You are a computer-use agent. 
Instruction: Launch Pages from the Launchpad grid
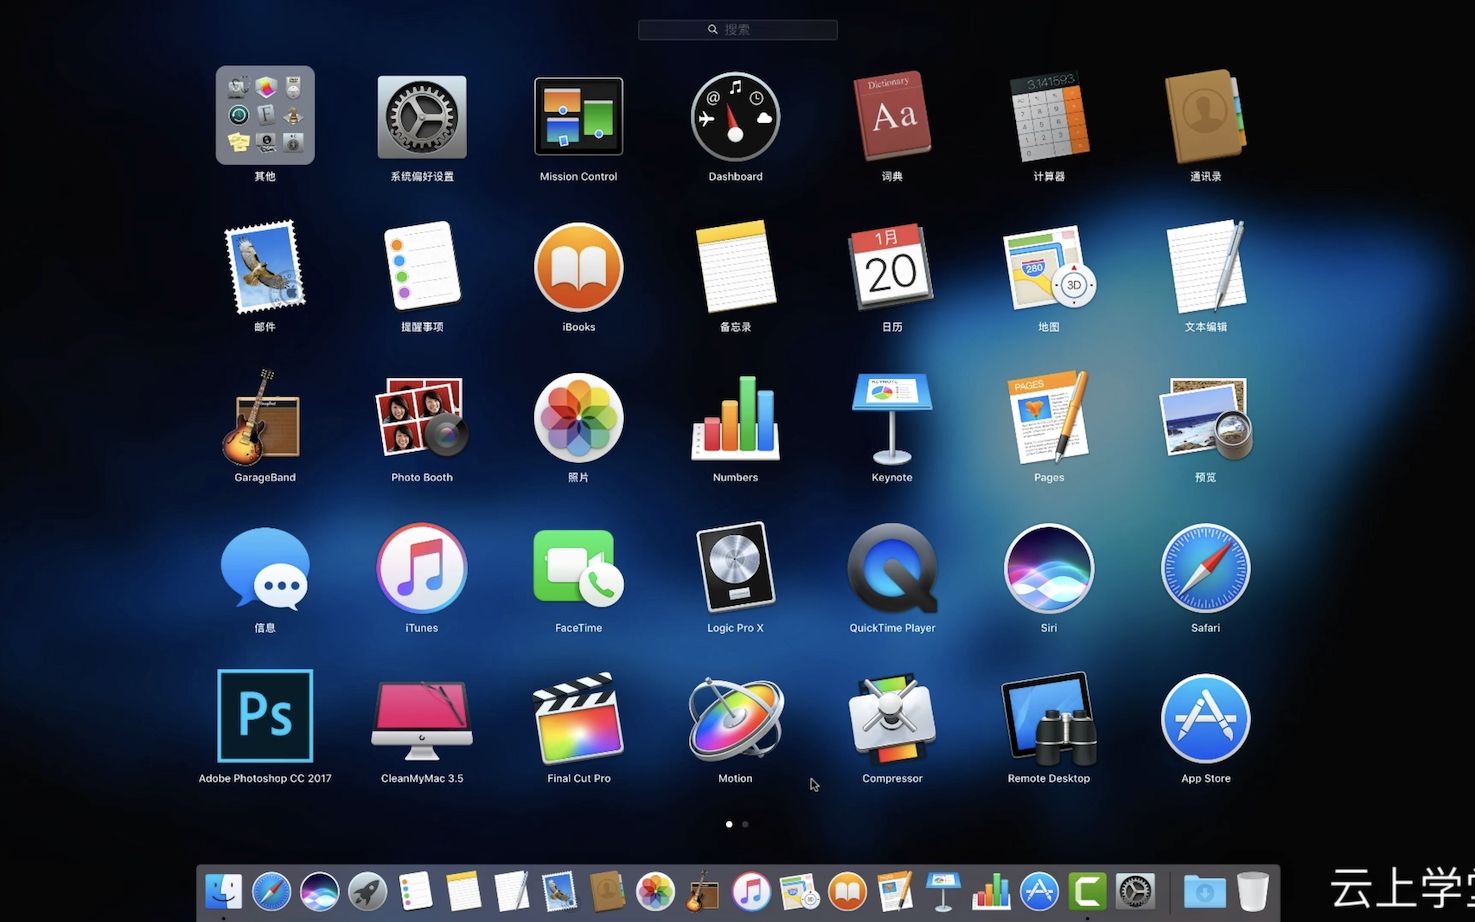pyautogui.click(x=1049, y=417)
